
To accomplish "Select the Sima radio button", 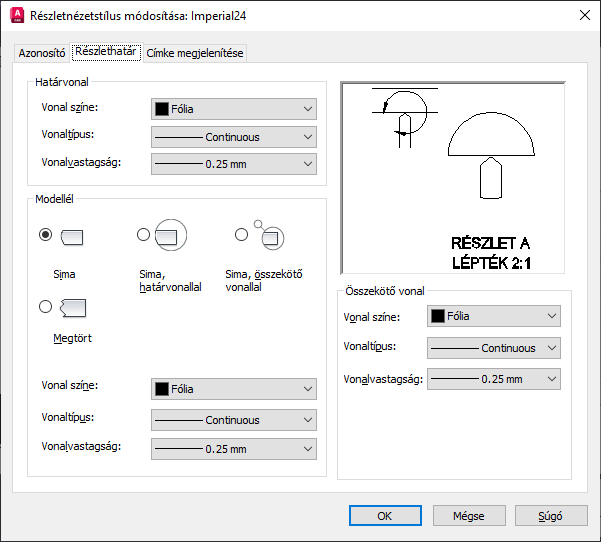I will click(46, 234).
